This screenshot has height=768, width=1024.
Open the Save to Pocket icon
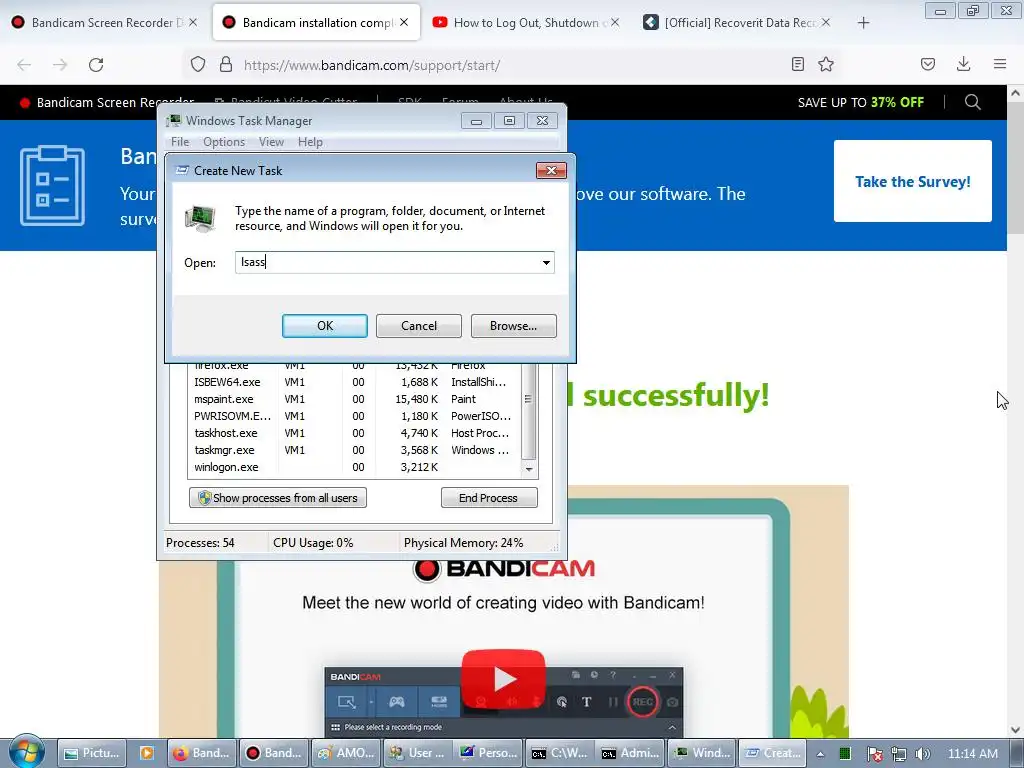click(928, 64)
